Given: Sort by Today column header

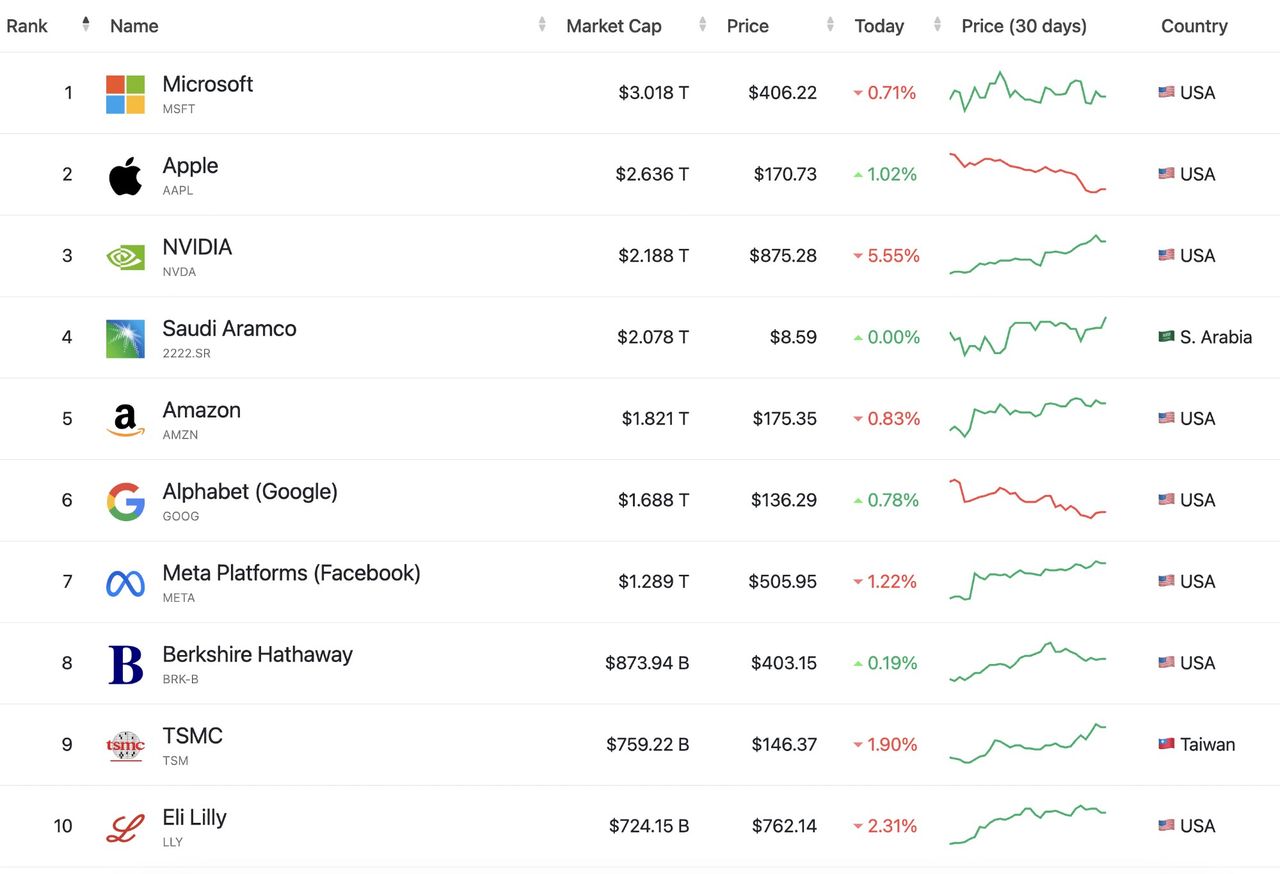Looking at the screenshot, I should pos(878,26).
